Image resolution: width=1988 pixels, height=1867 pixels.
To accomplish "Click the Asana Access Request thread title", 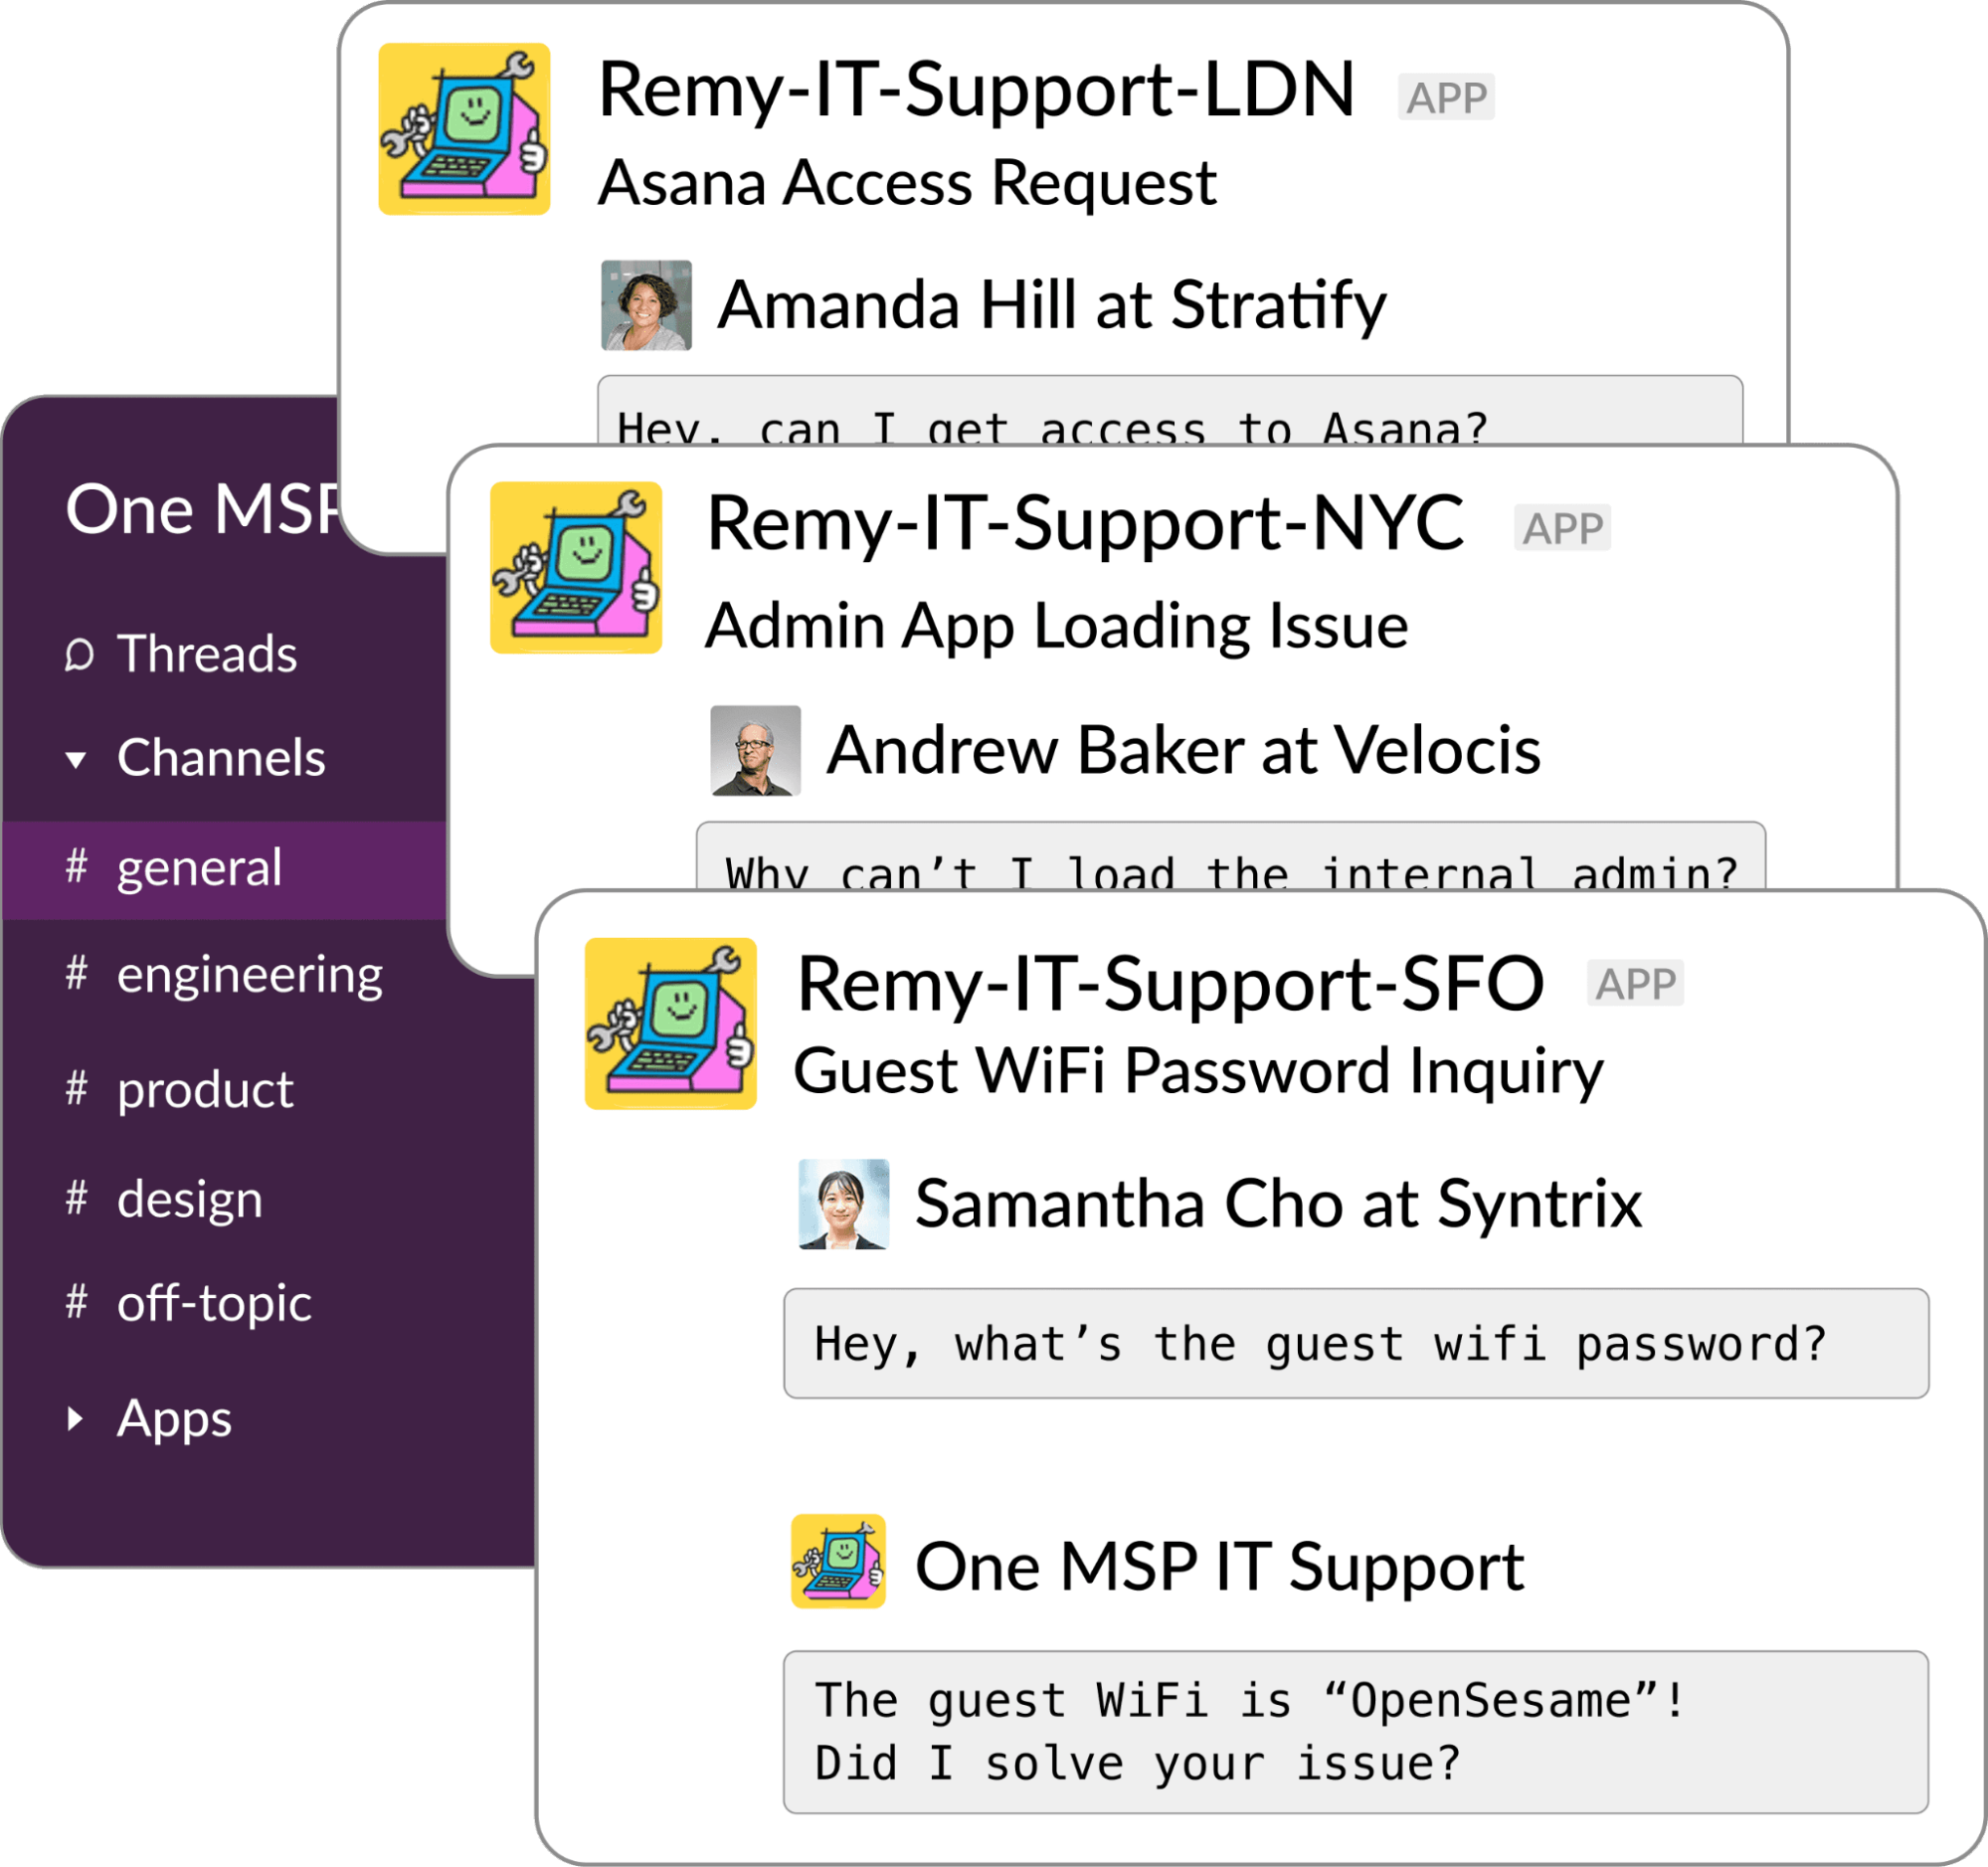I will 906,182.
